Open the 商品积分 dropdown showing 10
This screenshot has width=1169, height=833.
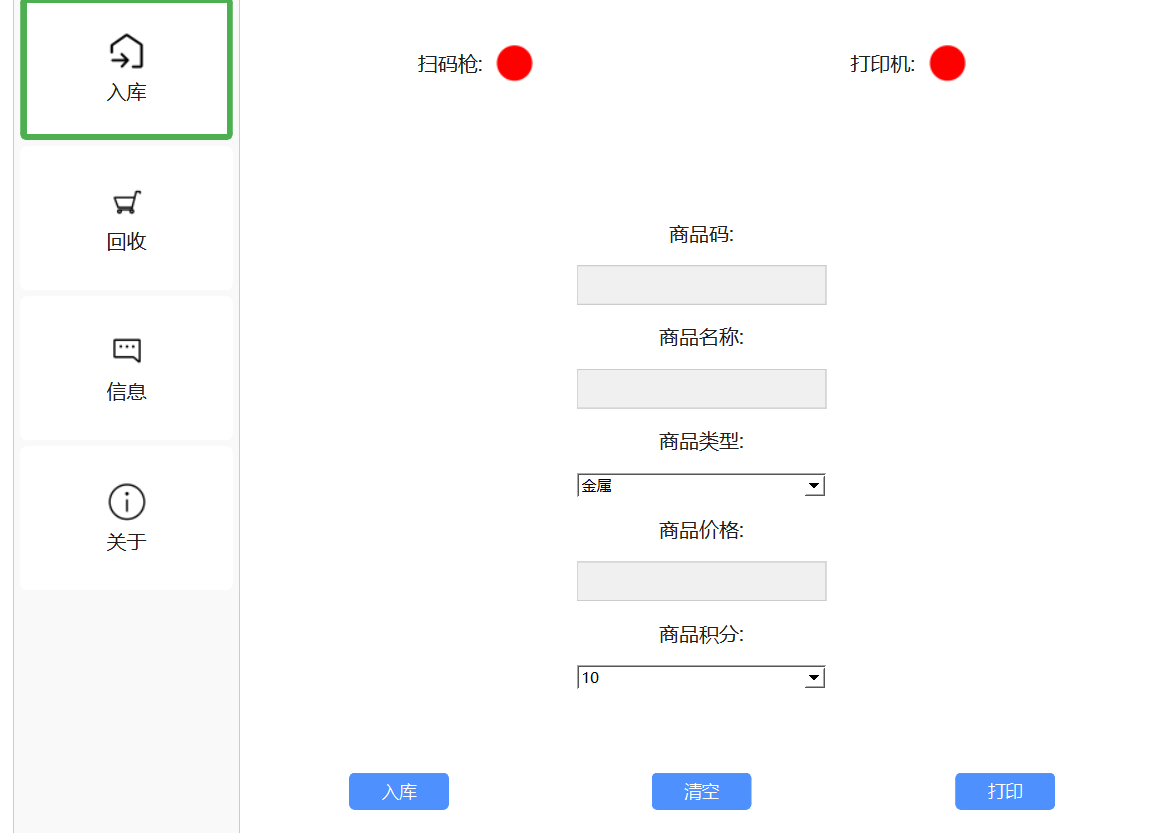click(x=700, y=677)
